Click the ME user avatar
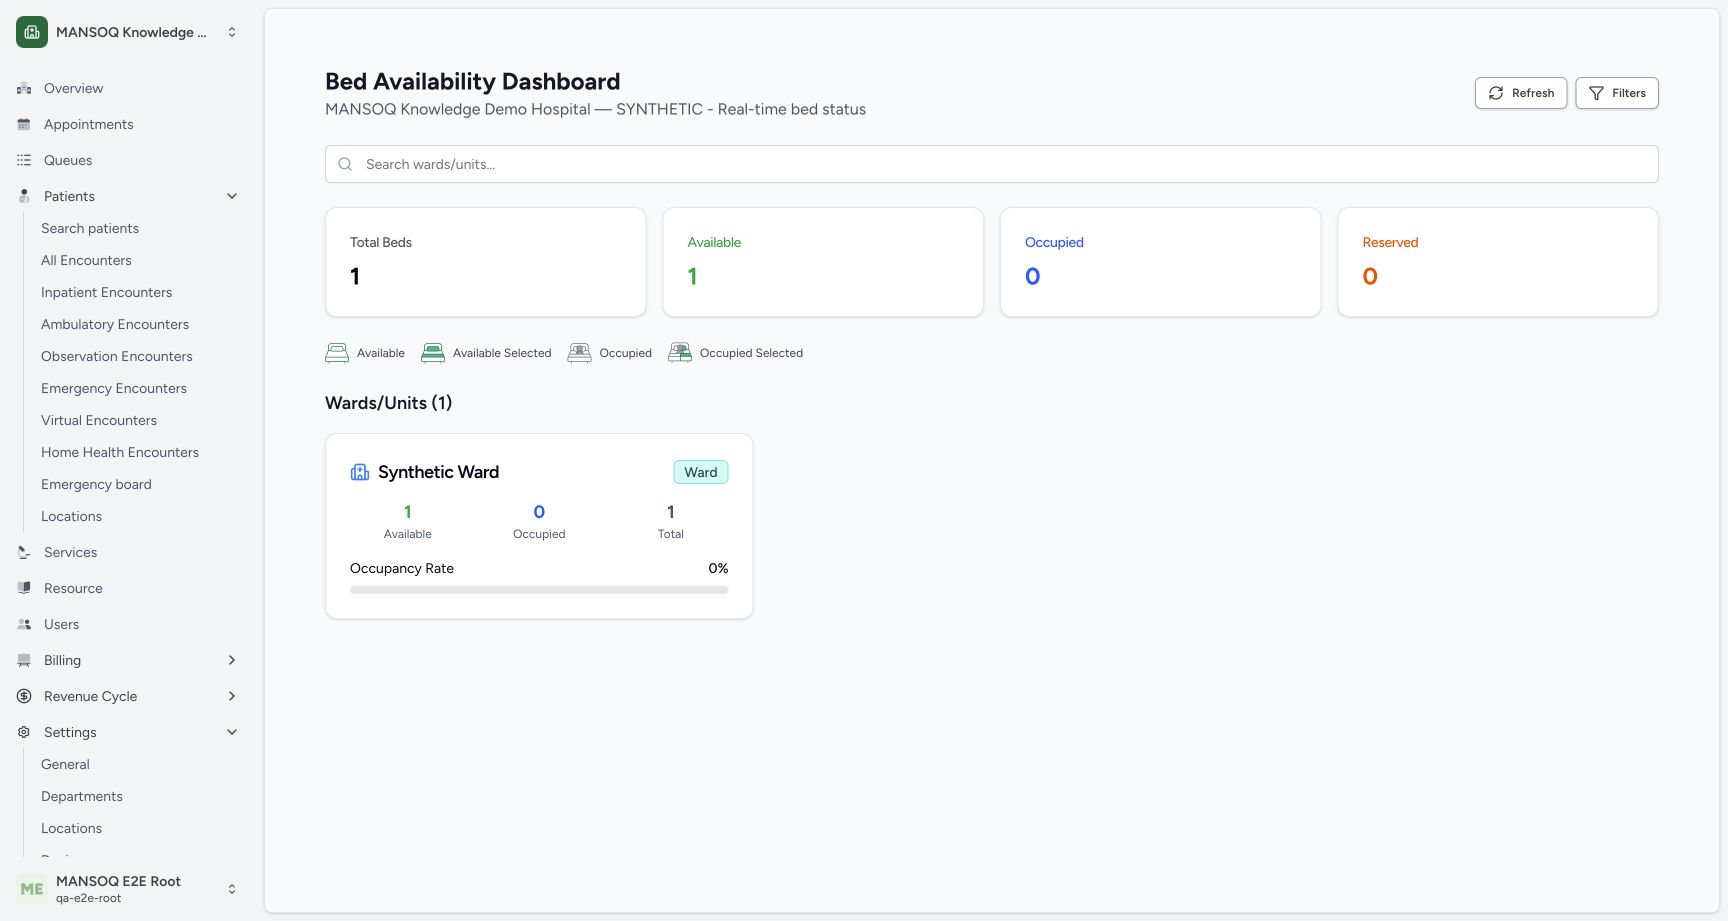Image resolution: width=1728 pixels, height=921 pixels. point(32,889)
